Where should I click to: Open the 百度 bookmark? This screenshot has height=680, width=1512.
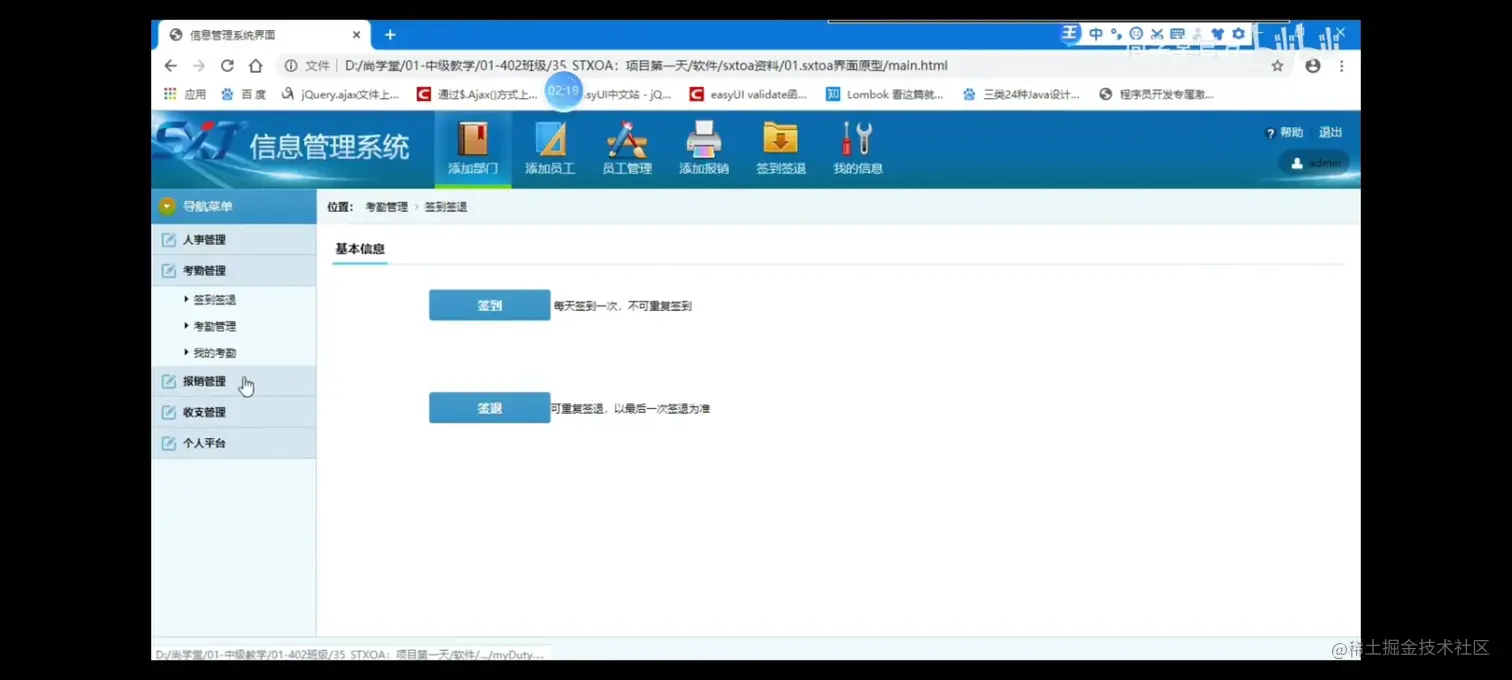(243, 94)
